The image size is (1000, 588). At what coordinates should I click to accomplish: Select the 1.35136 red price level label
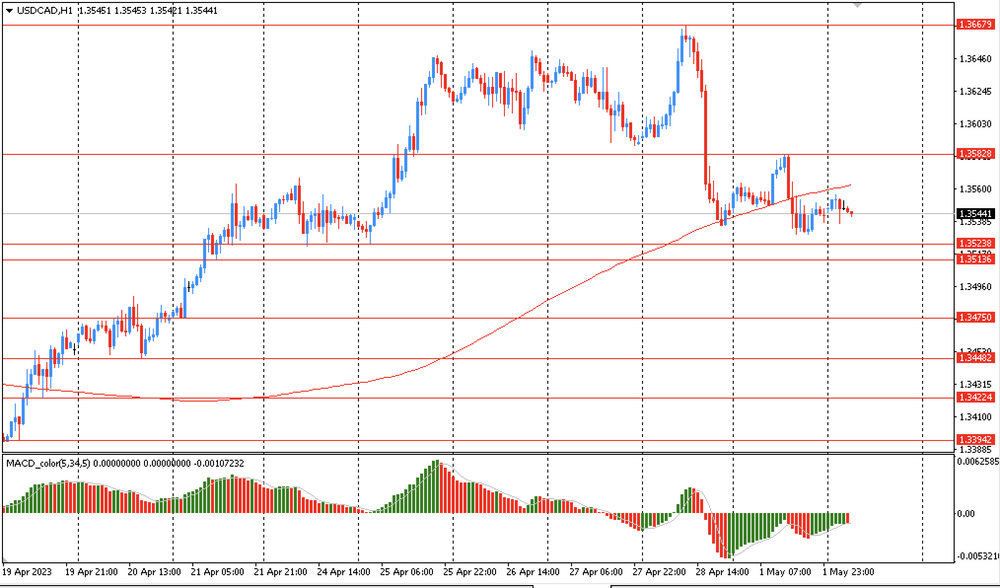975,260
